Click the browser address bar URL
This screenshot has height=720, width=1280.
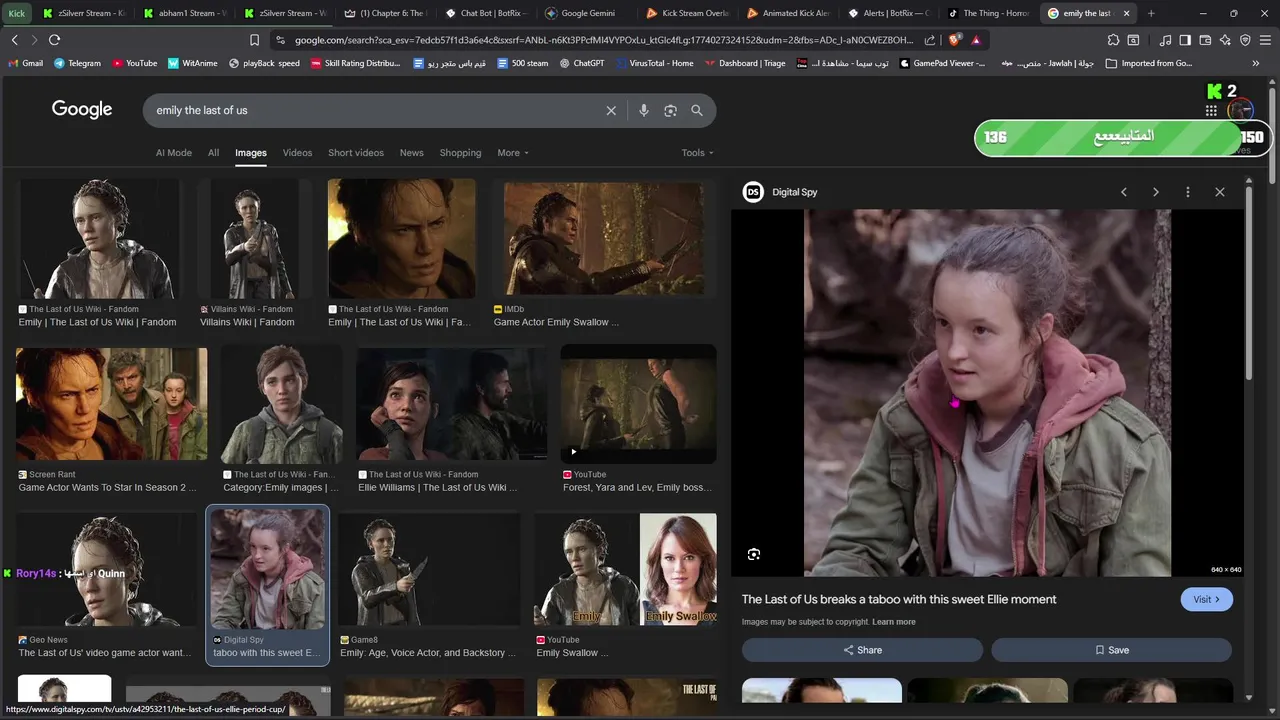coord(604,40)
